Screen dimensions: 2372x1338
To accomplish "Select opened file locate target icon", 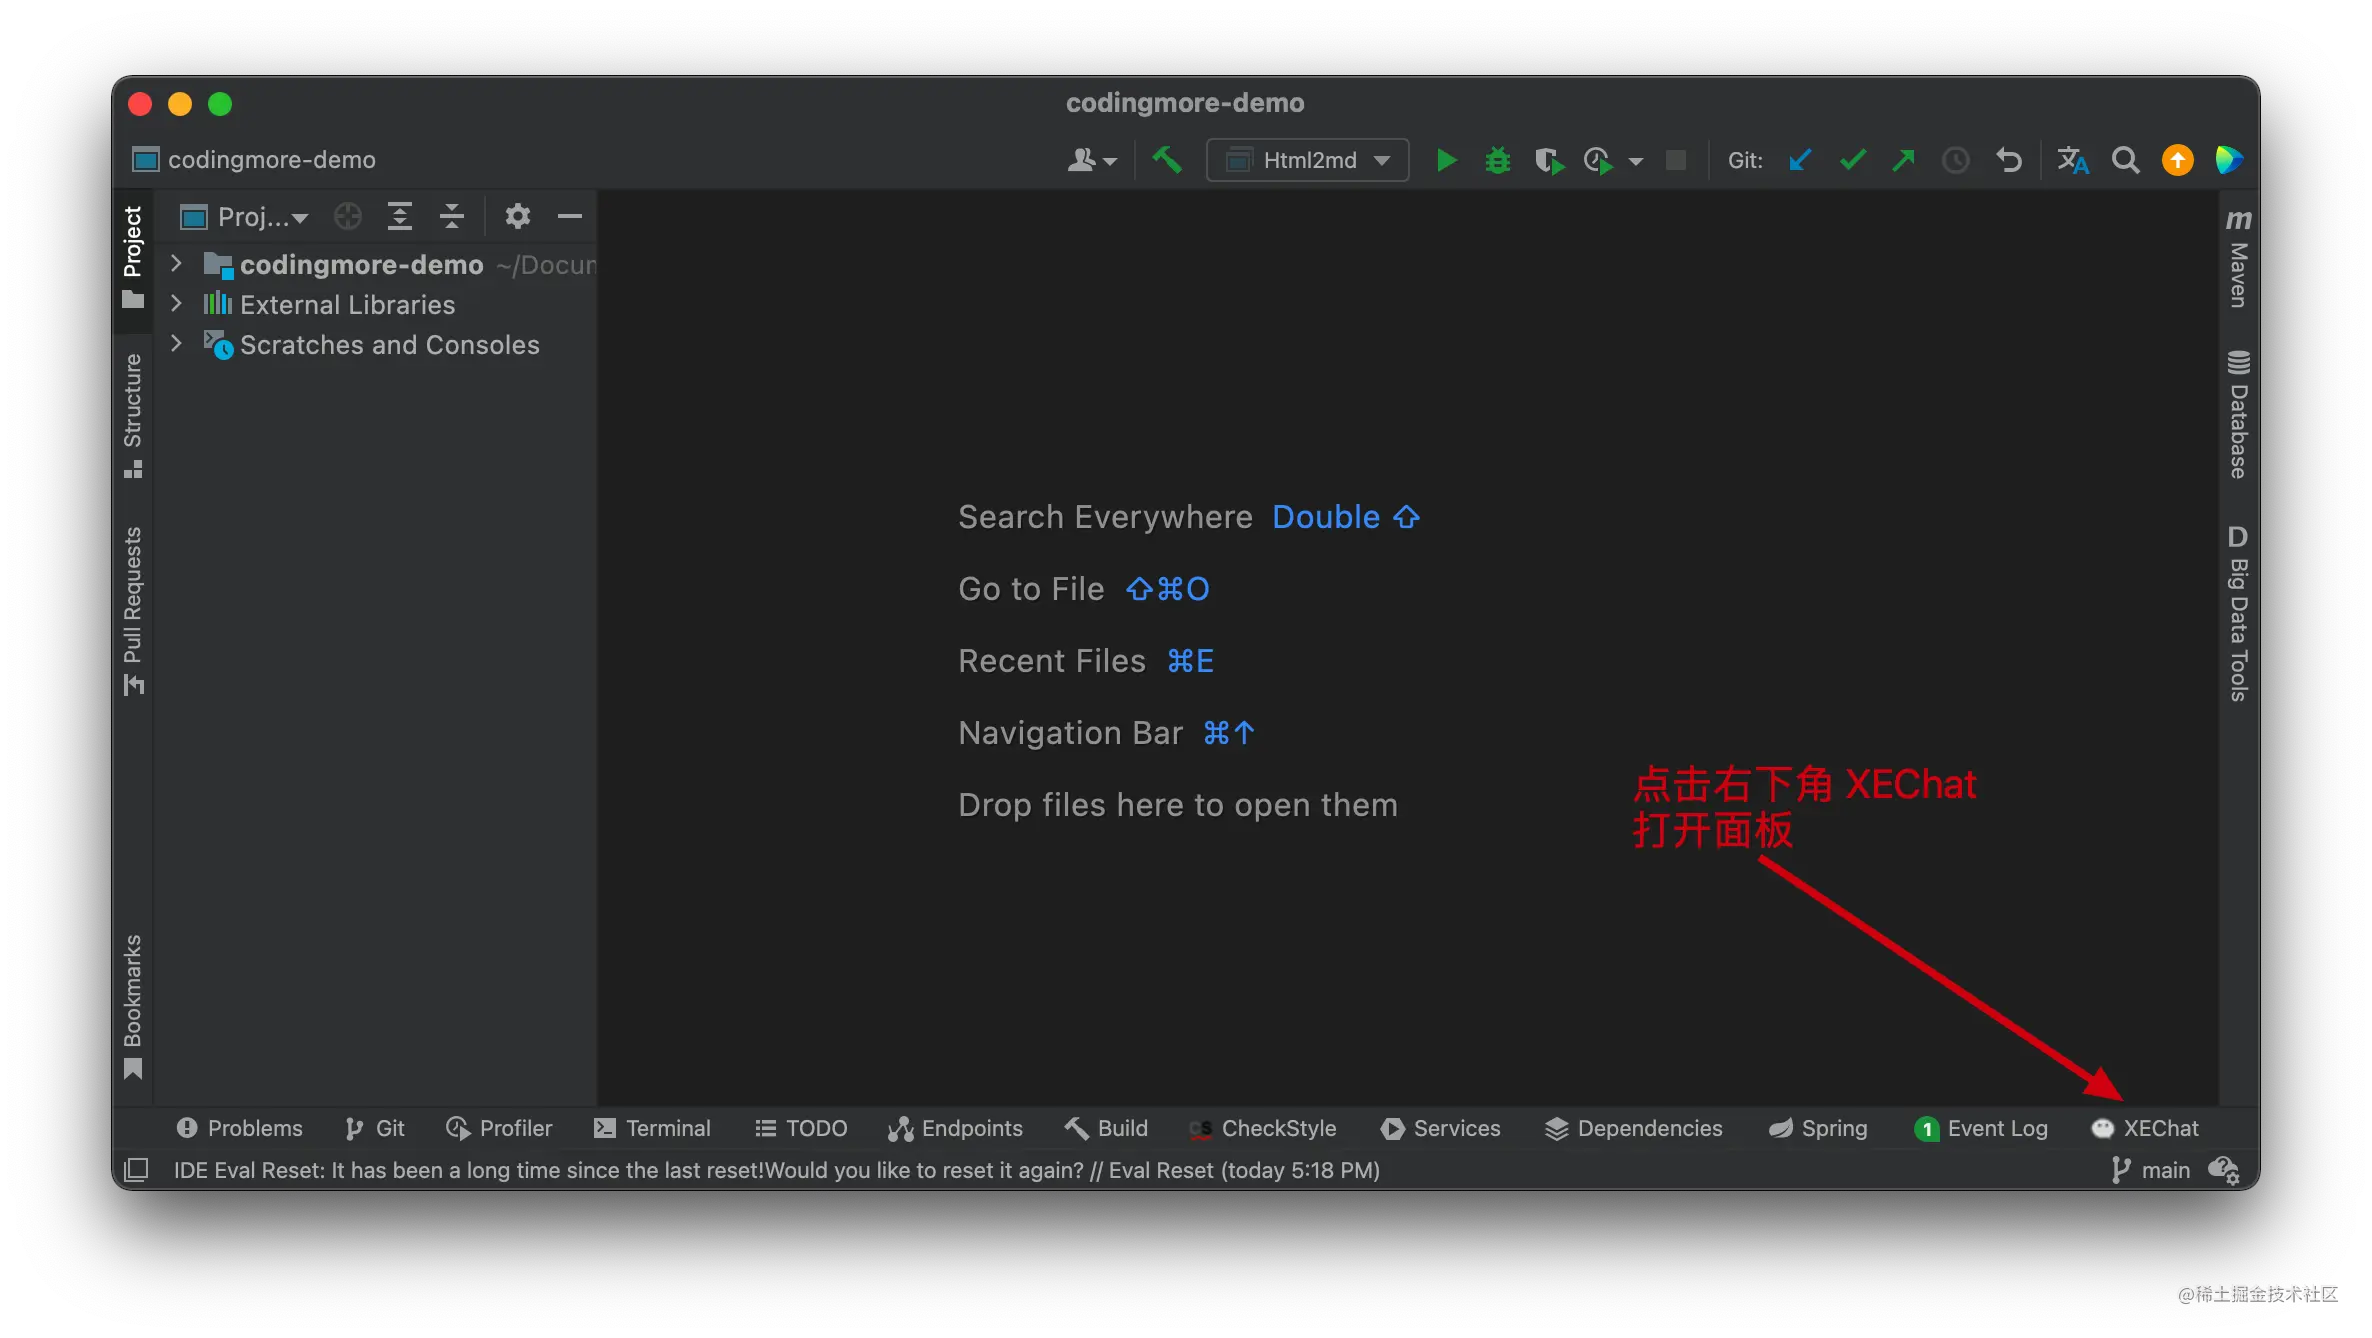I will (347, 216).
